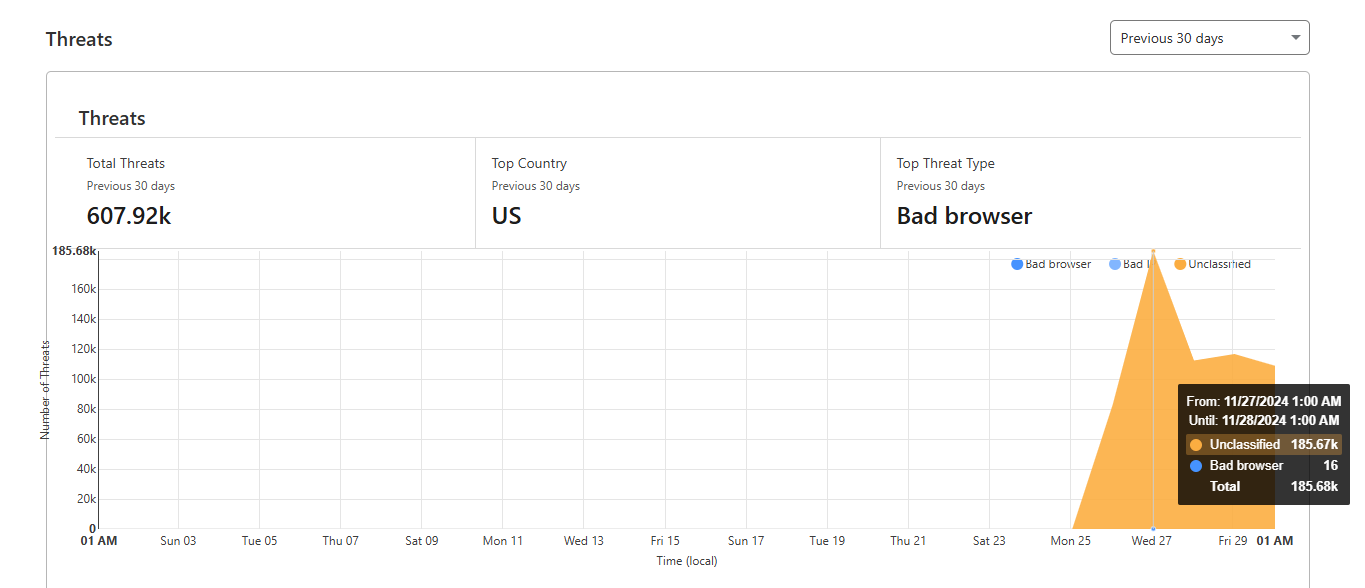Toggle the Unclassified series in the legend

(x=1212, y=264)
